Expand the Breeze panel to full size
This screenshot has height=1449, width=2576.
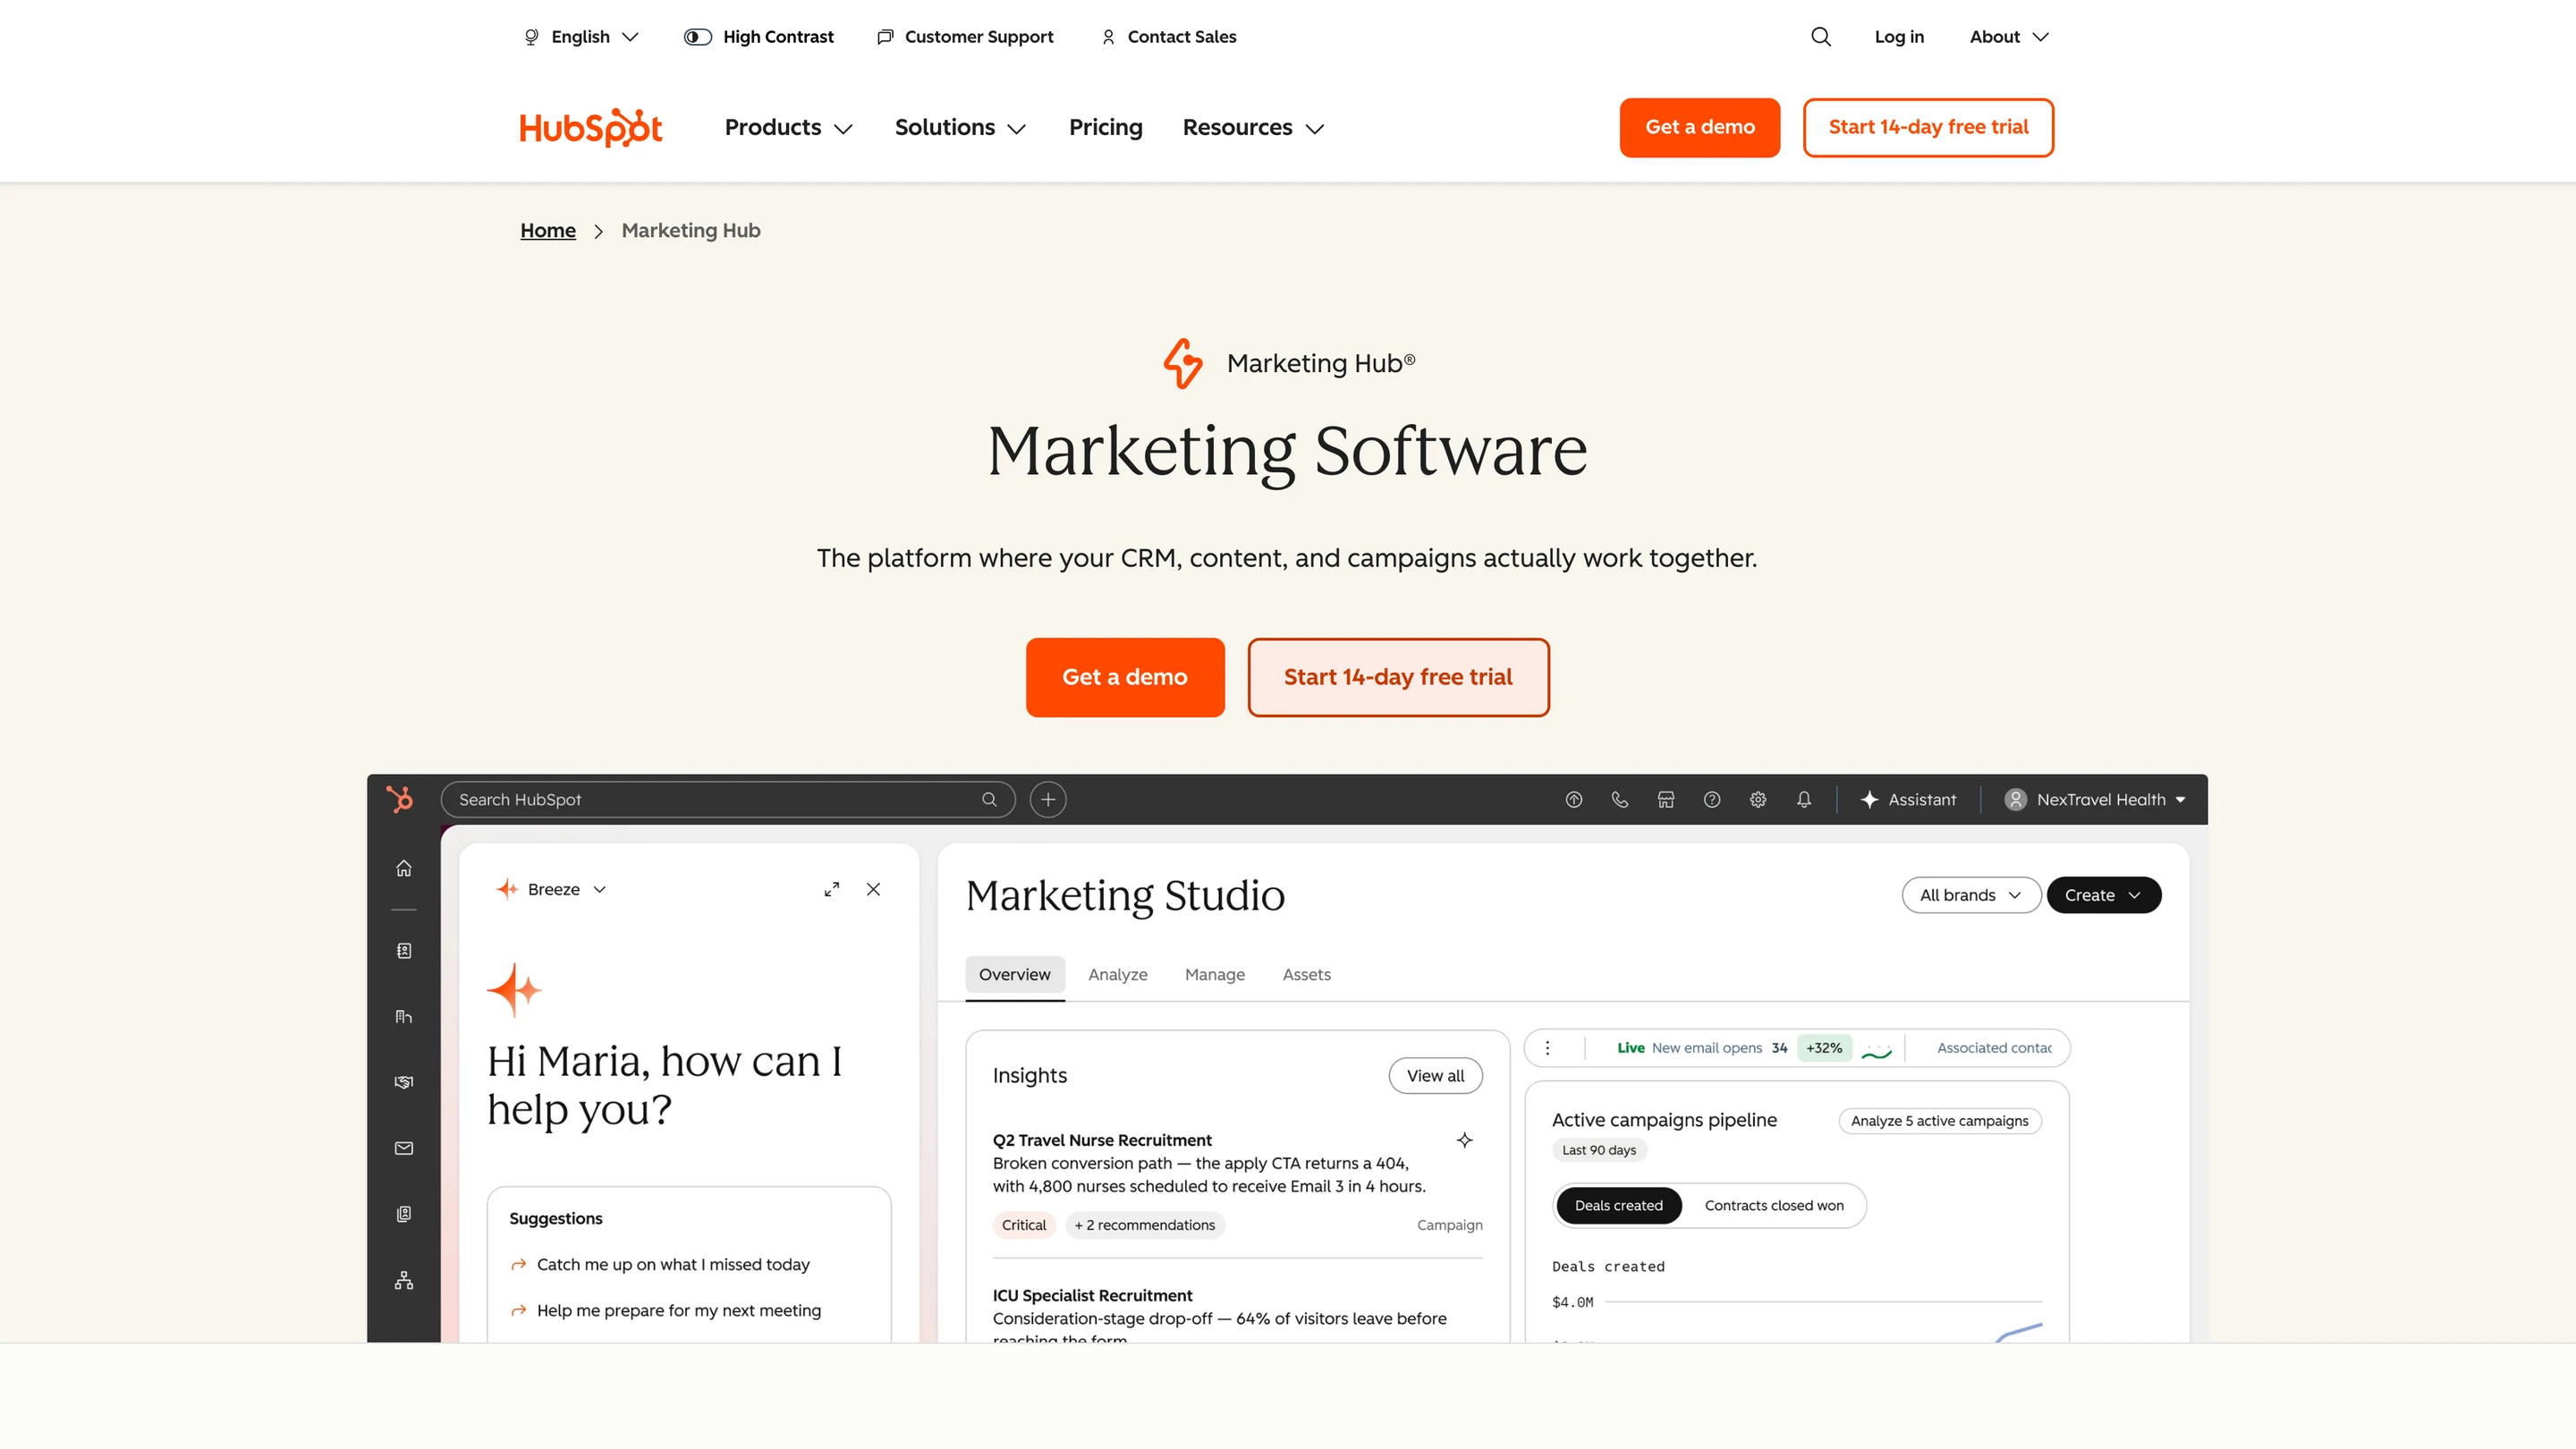click(832, 889)
